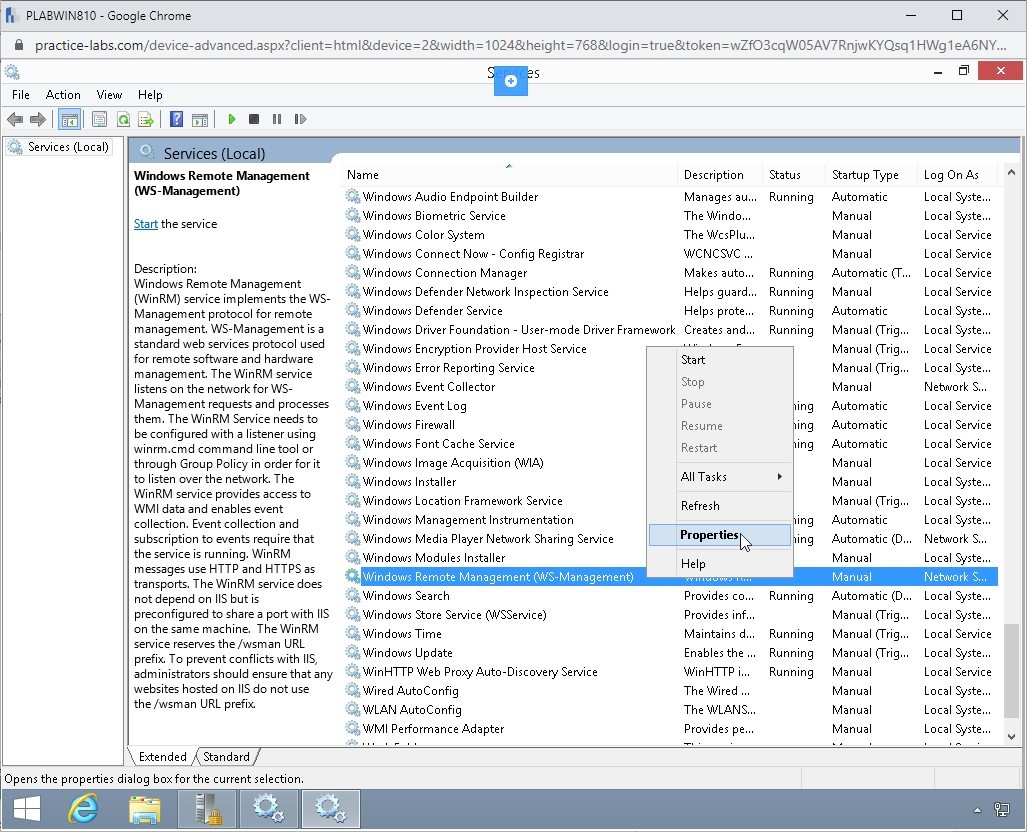Click the Start the service link
The image size is (1027, 832).
click(x=146, y=224)
